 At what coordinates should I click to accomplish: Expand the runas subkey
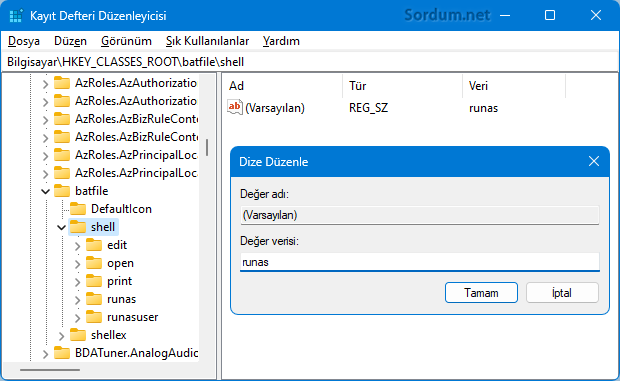(78, 300)
